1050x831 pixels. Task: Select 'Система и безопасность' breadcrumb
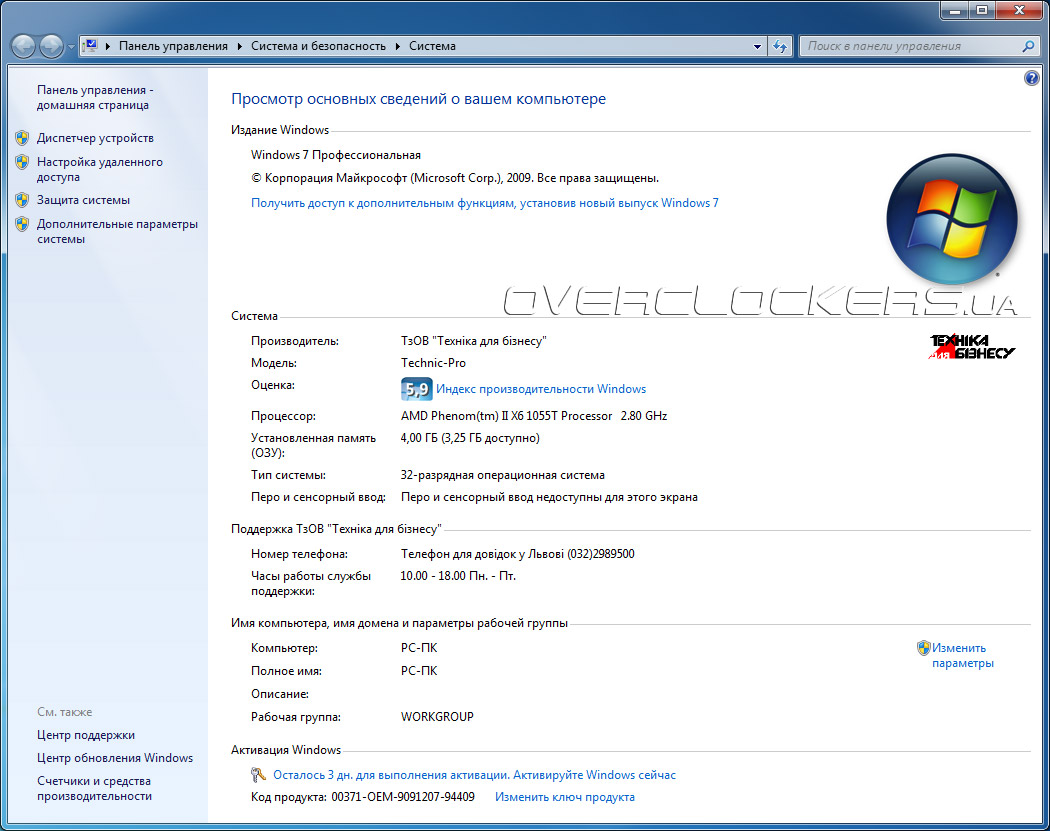point(318,46)
